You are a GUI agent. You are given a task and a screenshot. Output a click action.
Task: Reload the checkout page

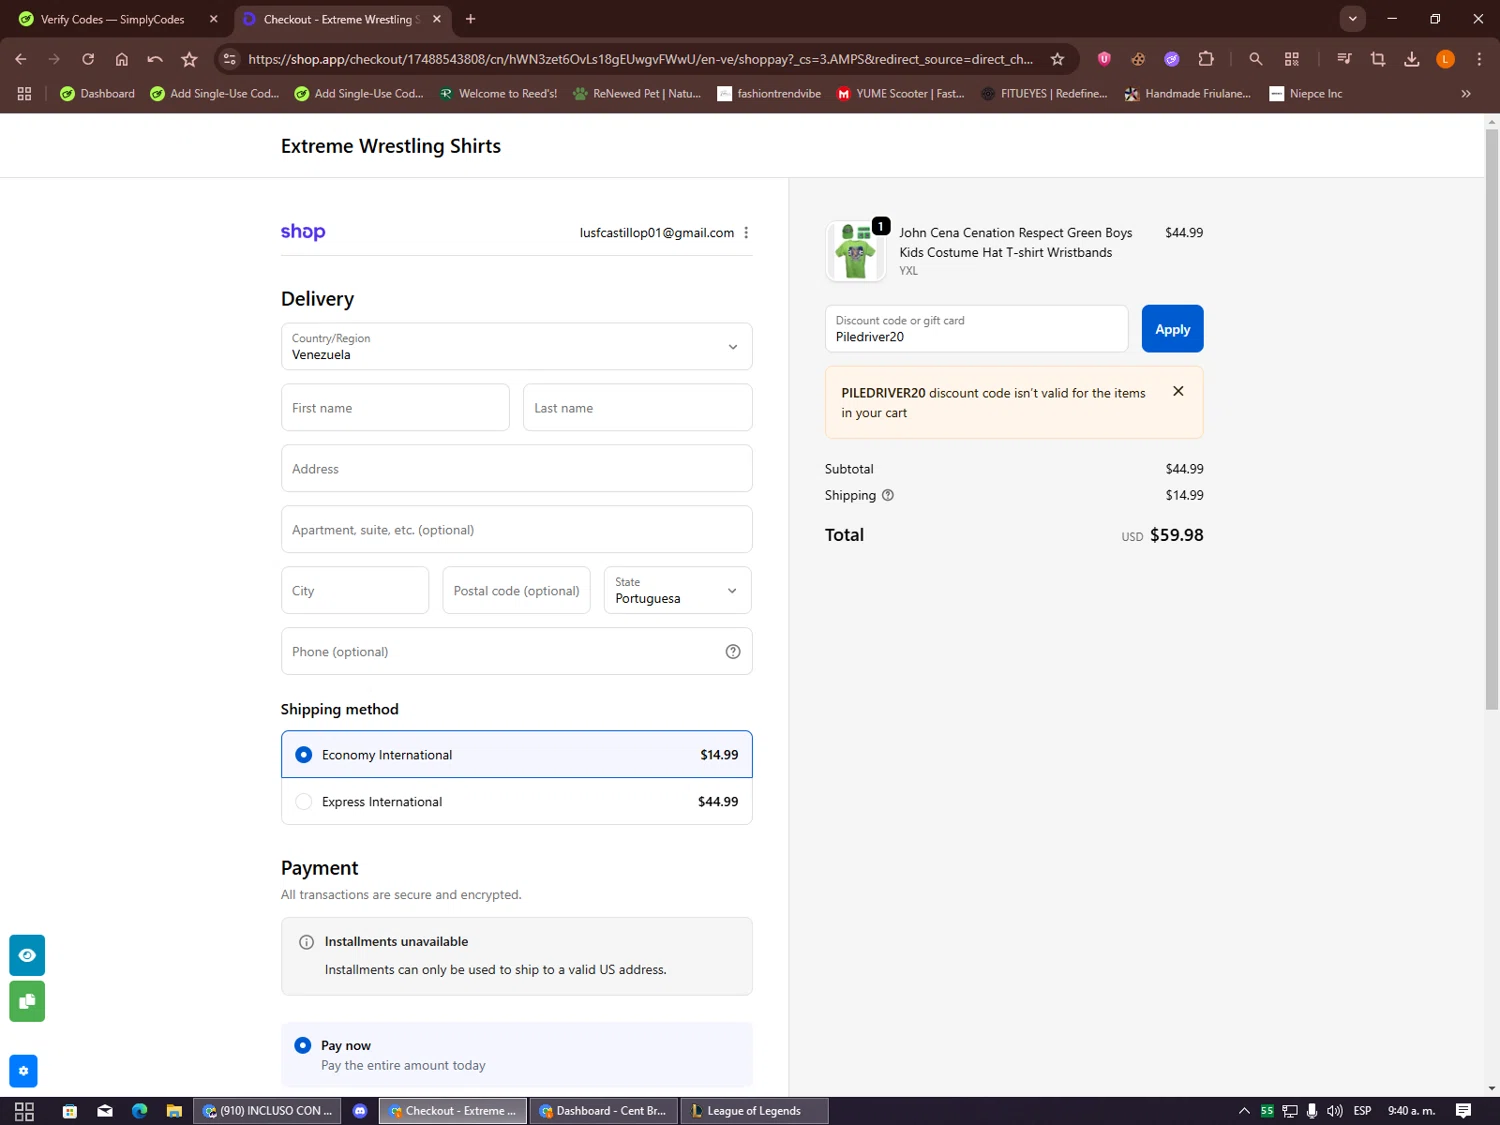click(88, 59)
